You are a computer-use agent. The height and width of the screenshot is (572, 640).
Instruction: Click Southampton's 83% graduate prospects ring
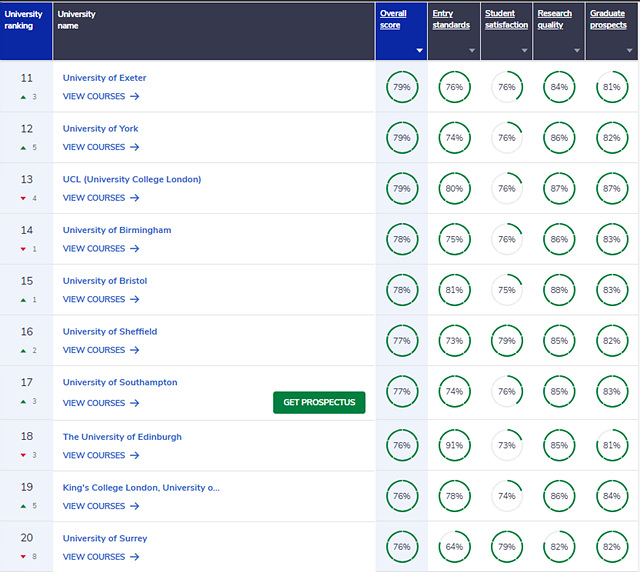(612, 392)
